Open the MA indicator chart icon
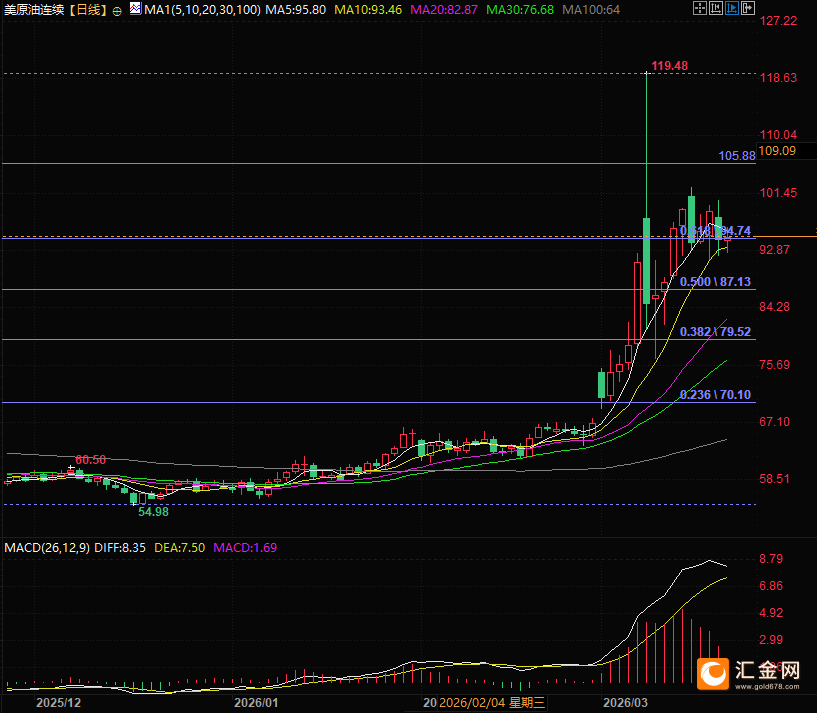The height and width of the screenshot is (713, 817). [x=135, y=8]
